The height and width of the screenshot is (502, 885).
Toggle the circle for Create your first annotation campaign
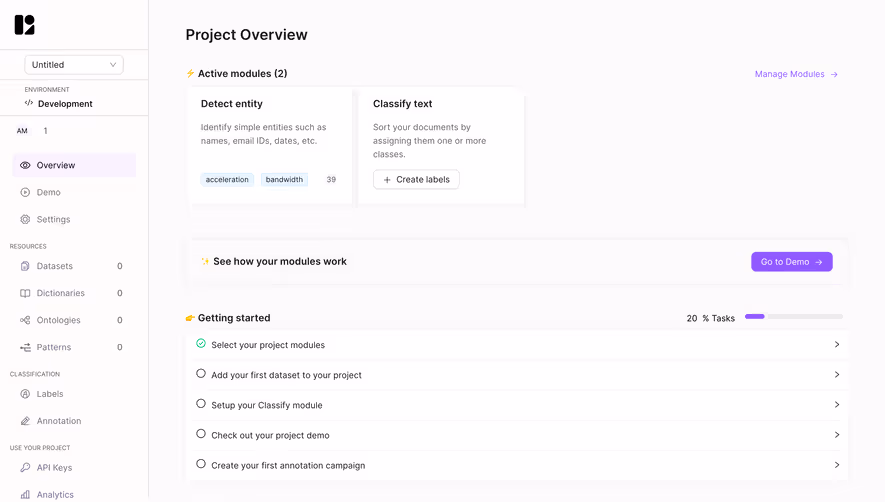[x=201, y=464]
